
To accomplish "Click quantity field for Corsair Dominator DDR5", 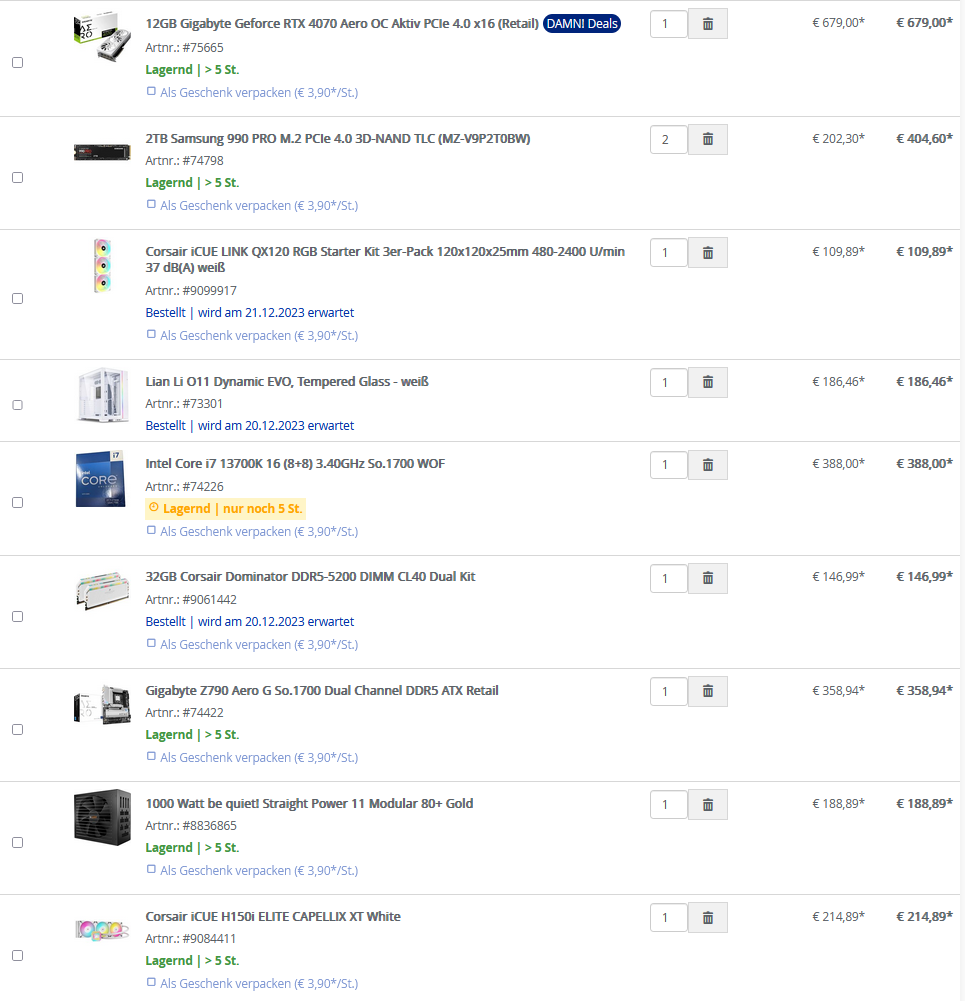I will [669, 578].
